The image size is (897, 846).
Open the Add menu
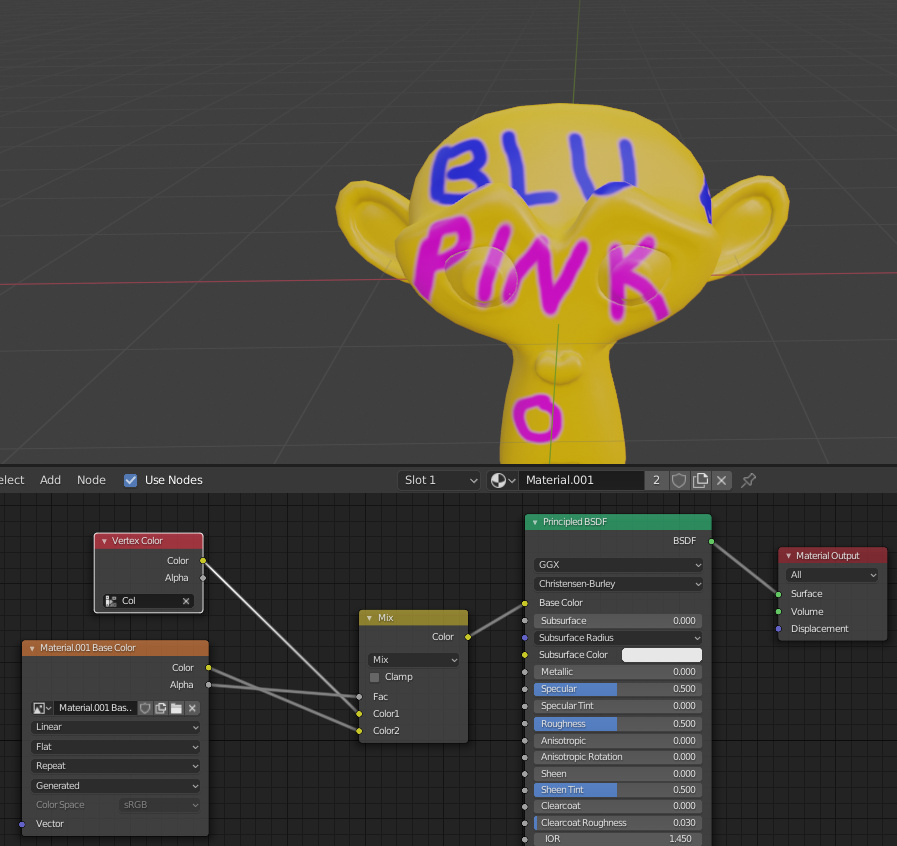pyautogui.click(x=50, y=479)
